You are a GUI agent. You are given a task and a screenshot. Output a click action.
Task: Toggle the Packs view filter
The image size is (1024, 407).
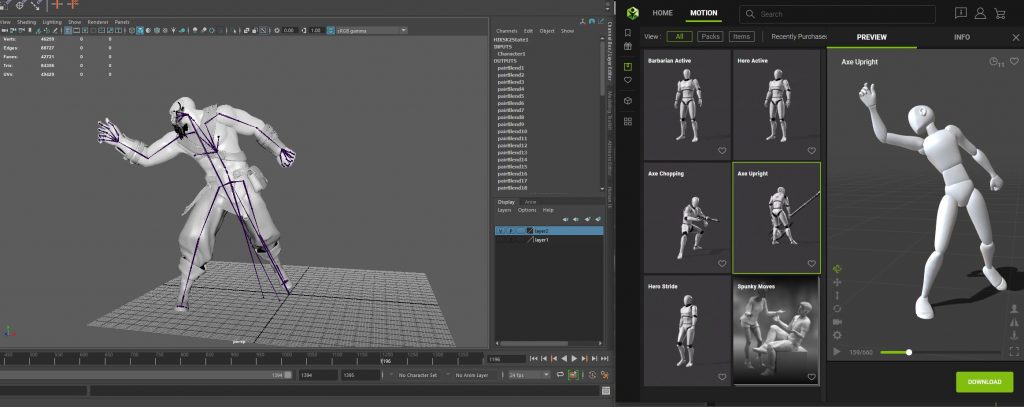pos(710,37)
